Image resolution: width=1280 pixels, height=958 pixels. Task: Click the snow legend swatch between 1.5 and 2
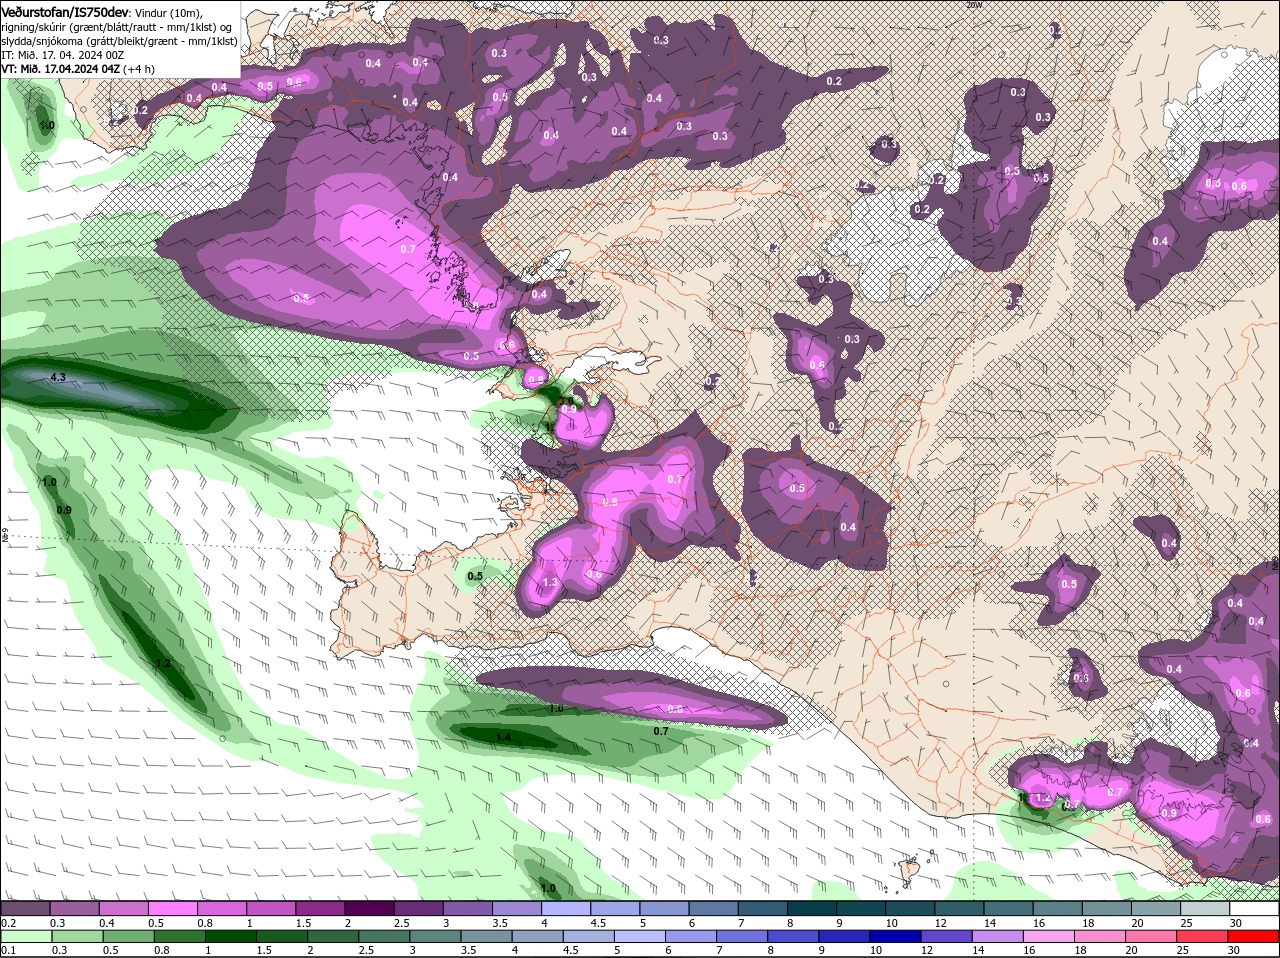click(x=320, y=909)
